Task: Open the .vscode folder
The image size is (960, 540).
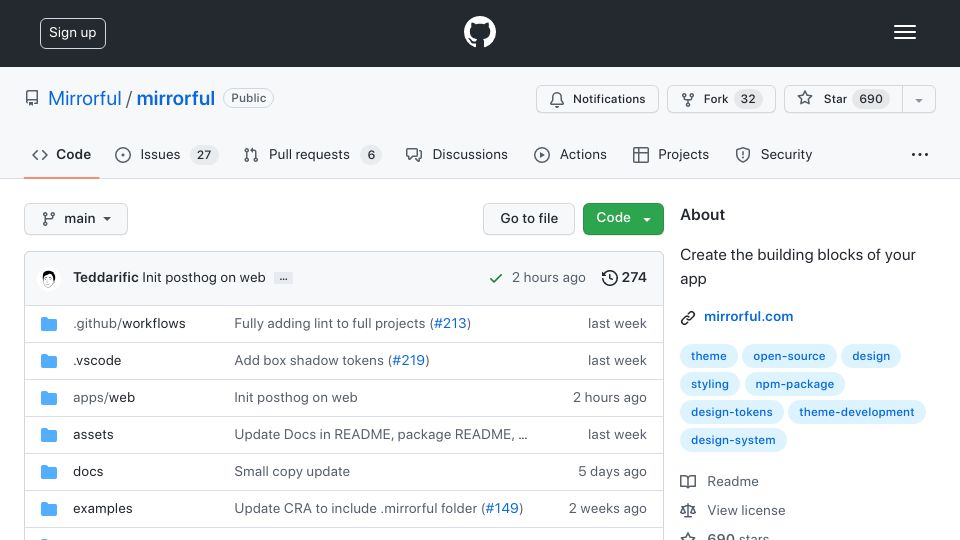Action: pos(97,361)
